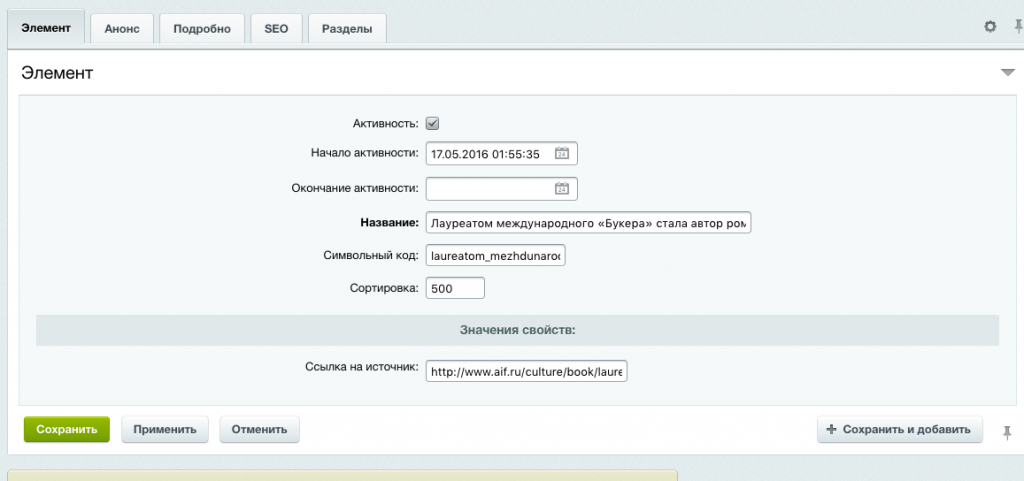This screenshot has width=1024, height=481.
Task: Click the pin icon beside Сохранить и добавить
Action: click(1007, 430)
